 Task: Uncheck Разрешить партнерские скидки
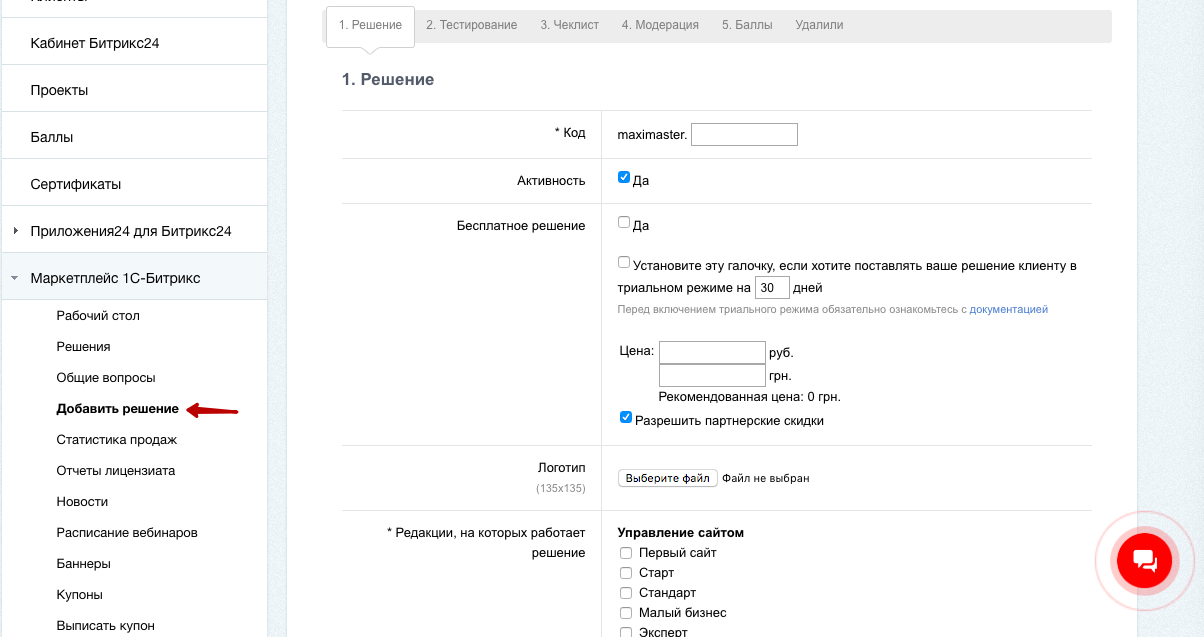[626, 418]
